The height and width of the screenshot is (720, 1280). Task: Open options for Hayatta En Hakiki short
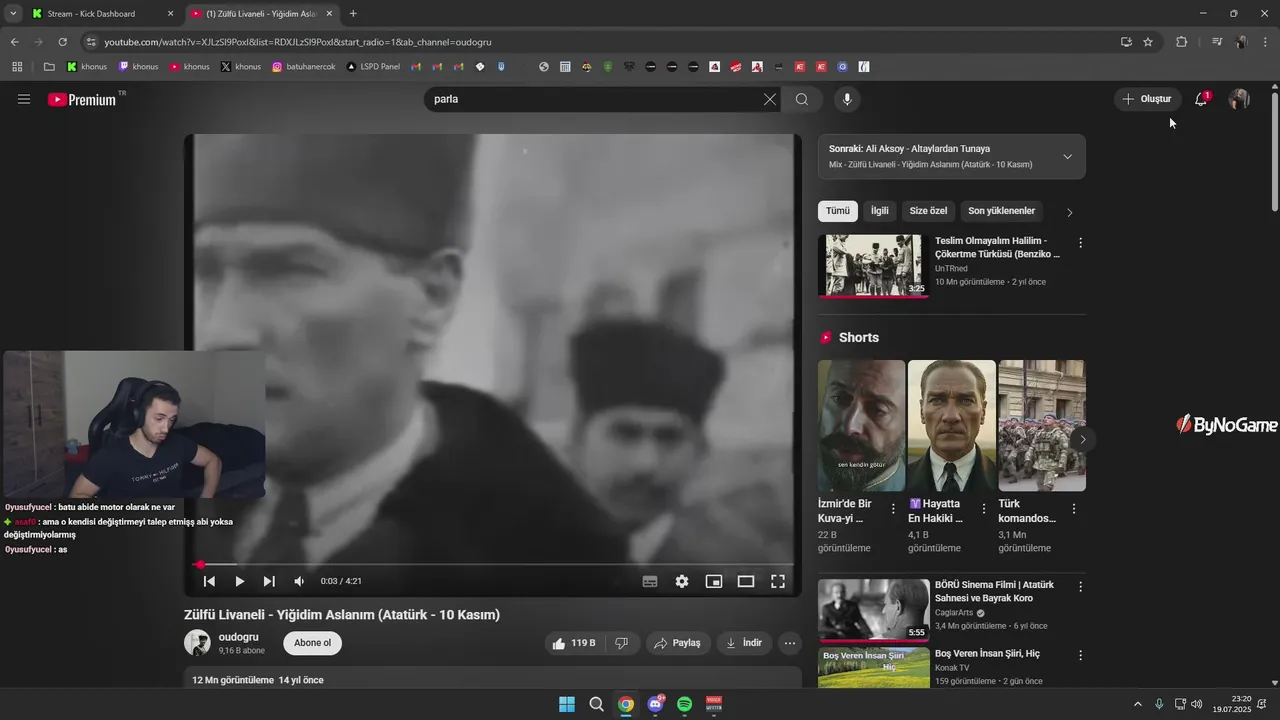pyautogui.click(x=984, y=509)
